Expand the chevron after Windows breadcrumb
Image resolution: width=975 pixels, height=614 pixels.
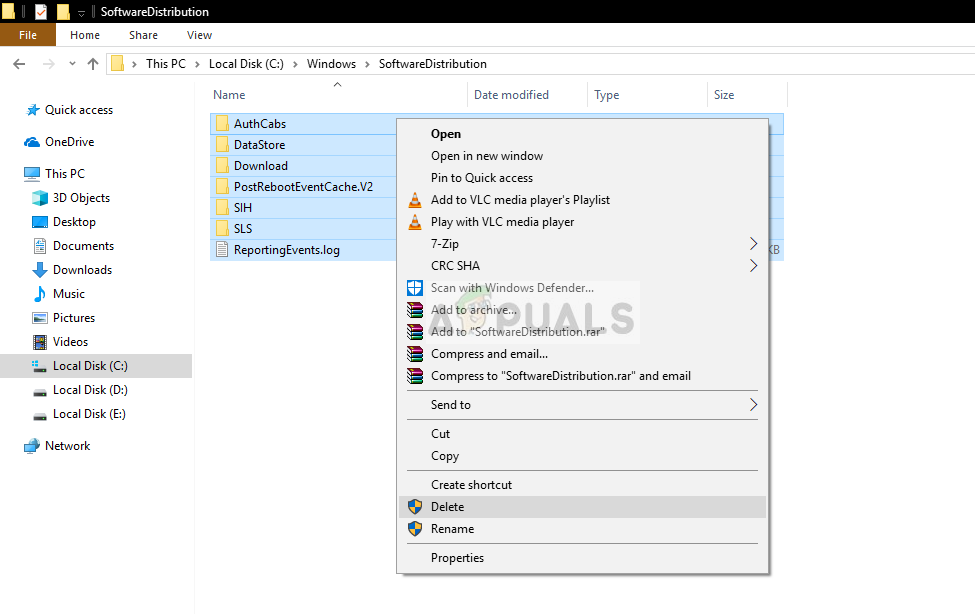(367, 64)
